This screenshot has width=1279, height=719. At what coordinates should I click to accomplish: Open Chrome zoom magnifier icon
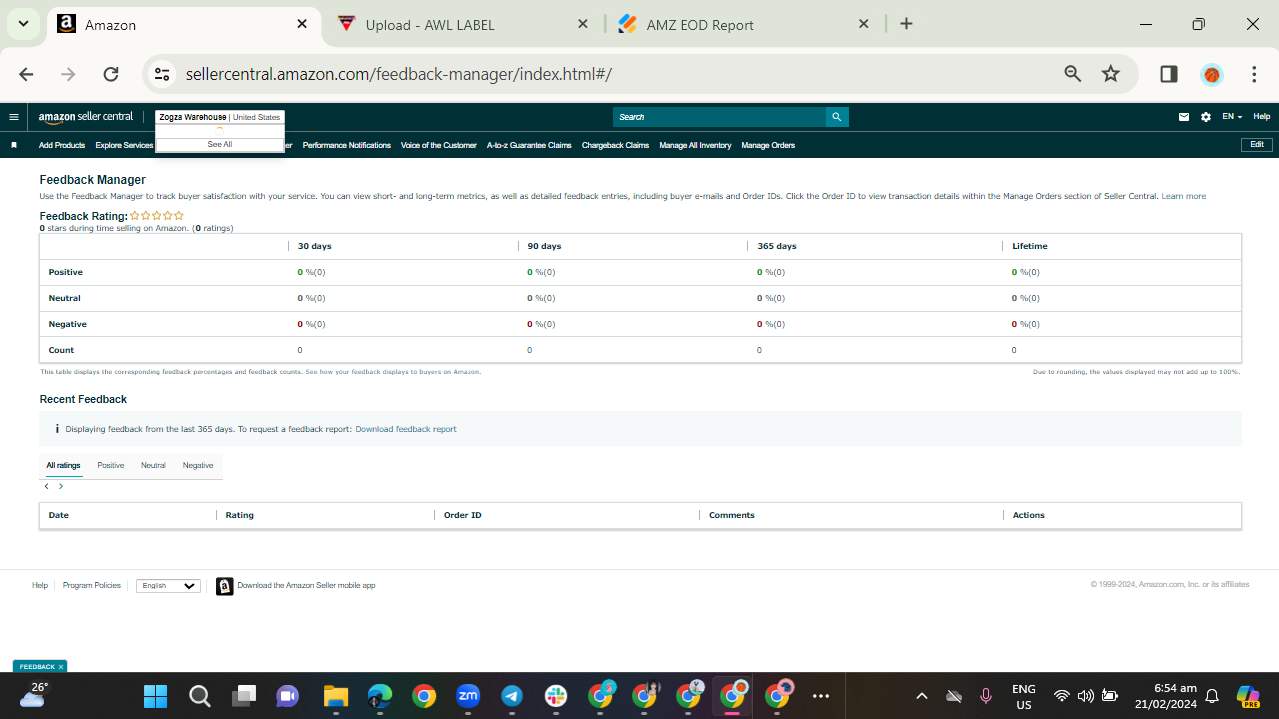(1073, 74)
